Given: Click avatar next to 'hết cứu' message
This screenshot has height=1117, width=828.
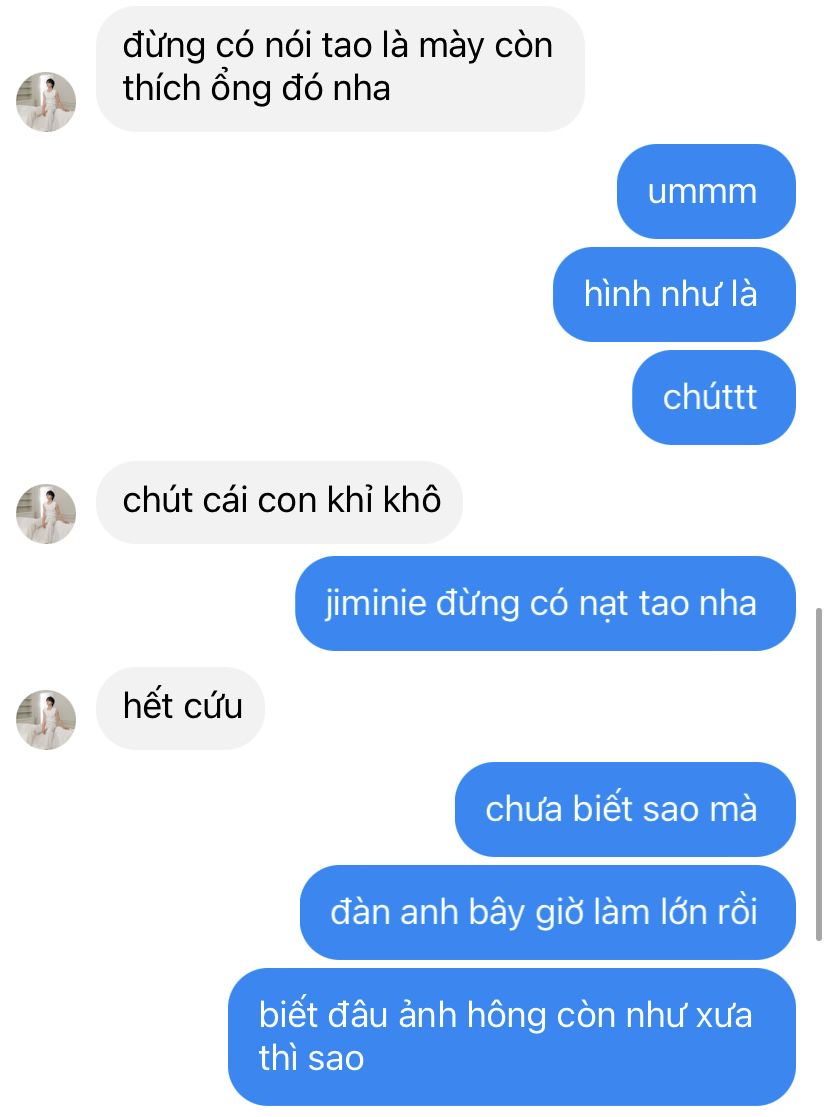Looking at the screenshot, I should click(x=46, y=719).
